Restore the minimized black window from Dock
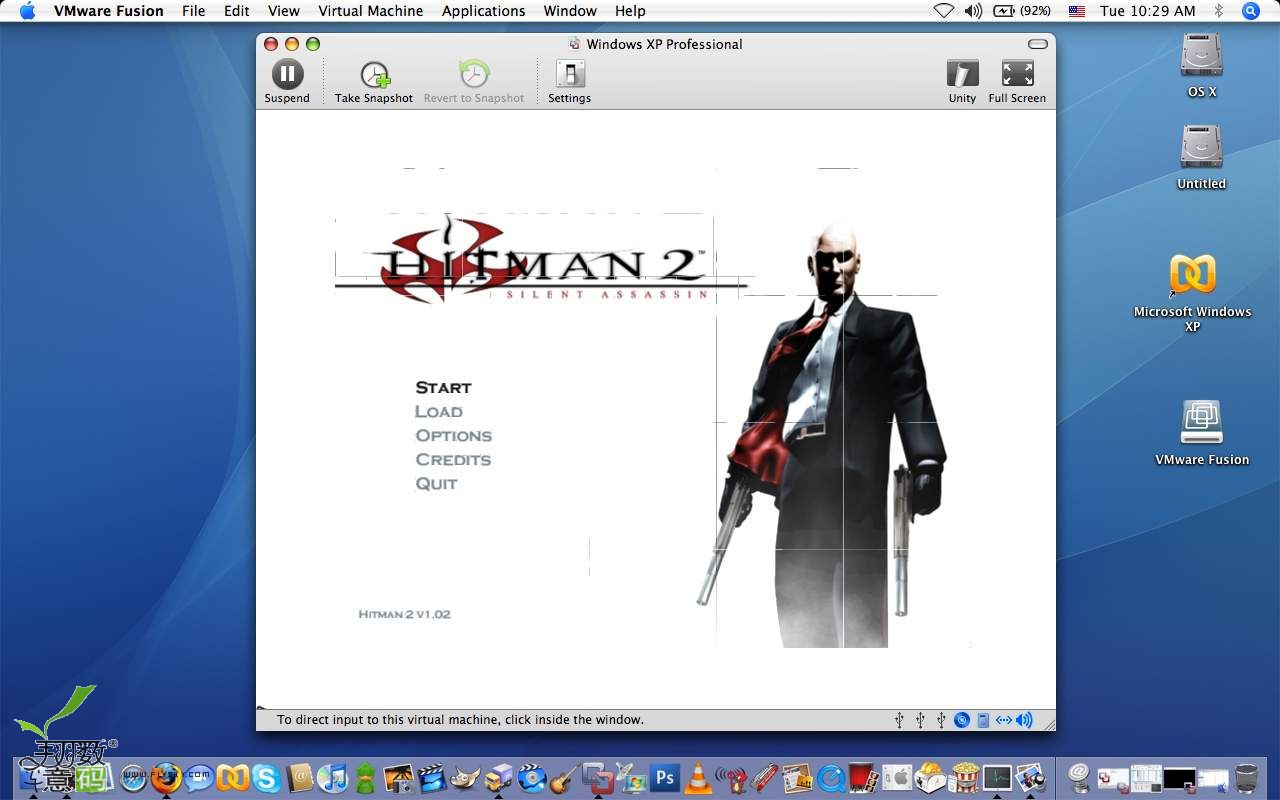 [x=1180, y=778]
